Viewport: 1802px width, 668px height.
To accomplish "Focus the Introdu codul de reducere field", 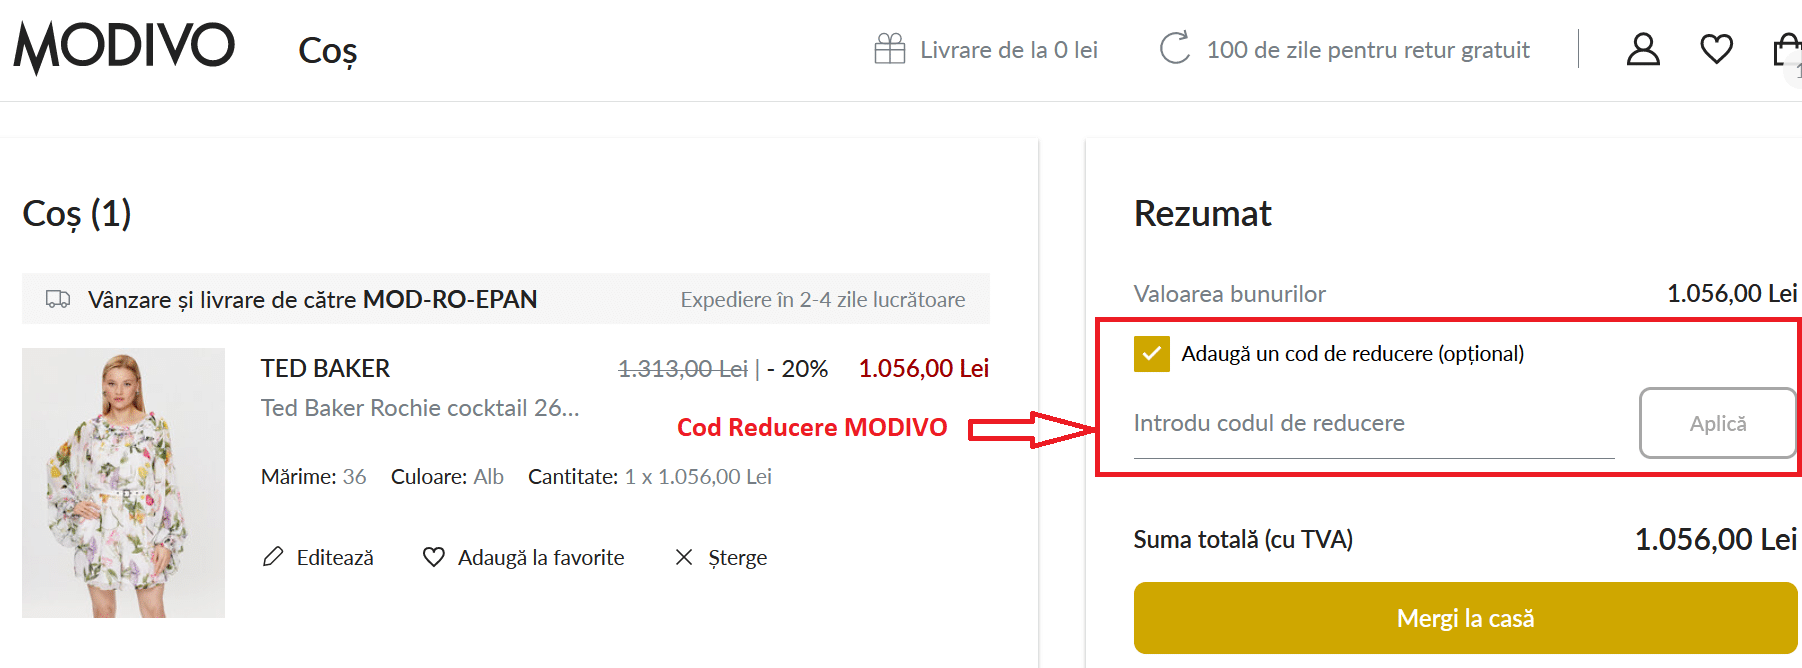I will (1373, 424).
